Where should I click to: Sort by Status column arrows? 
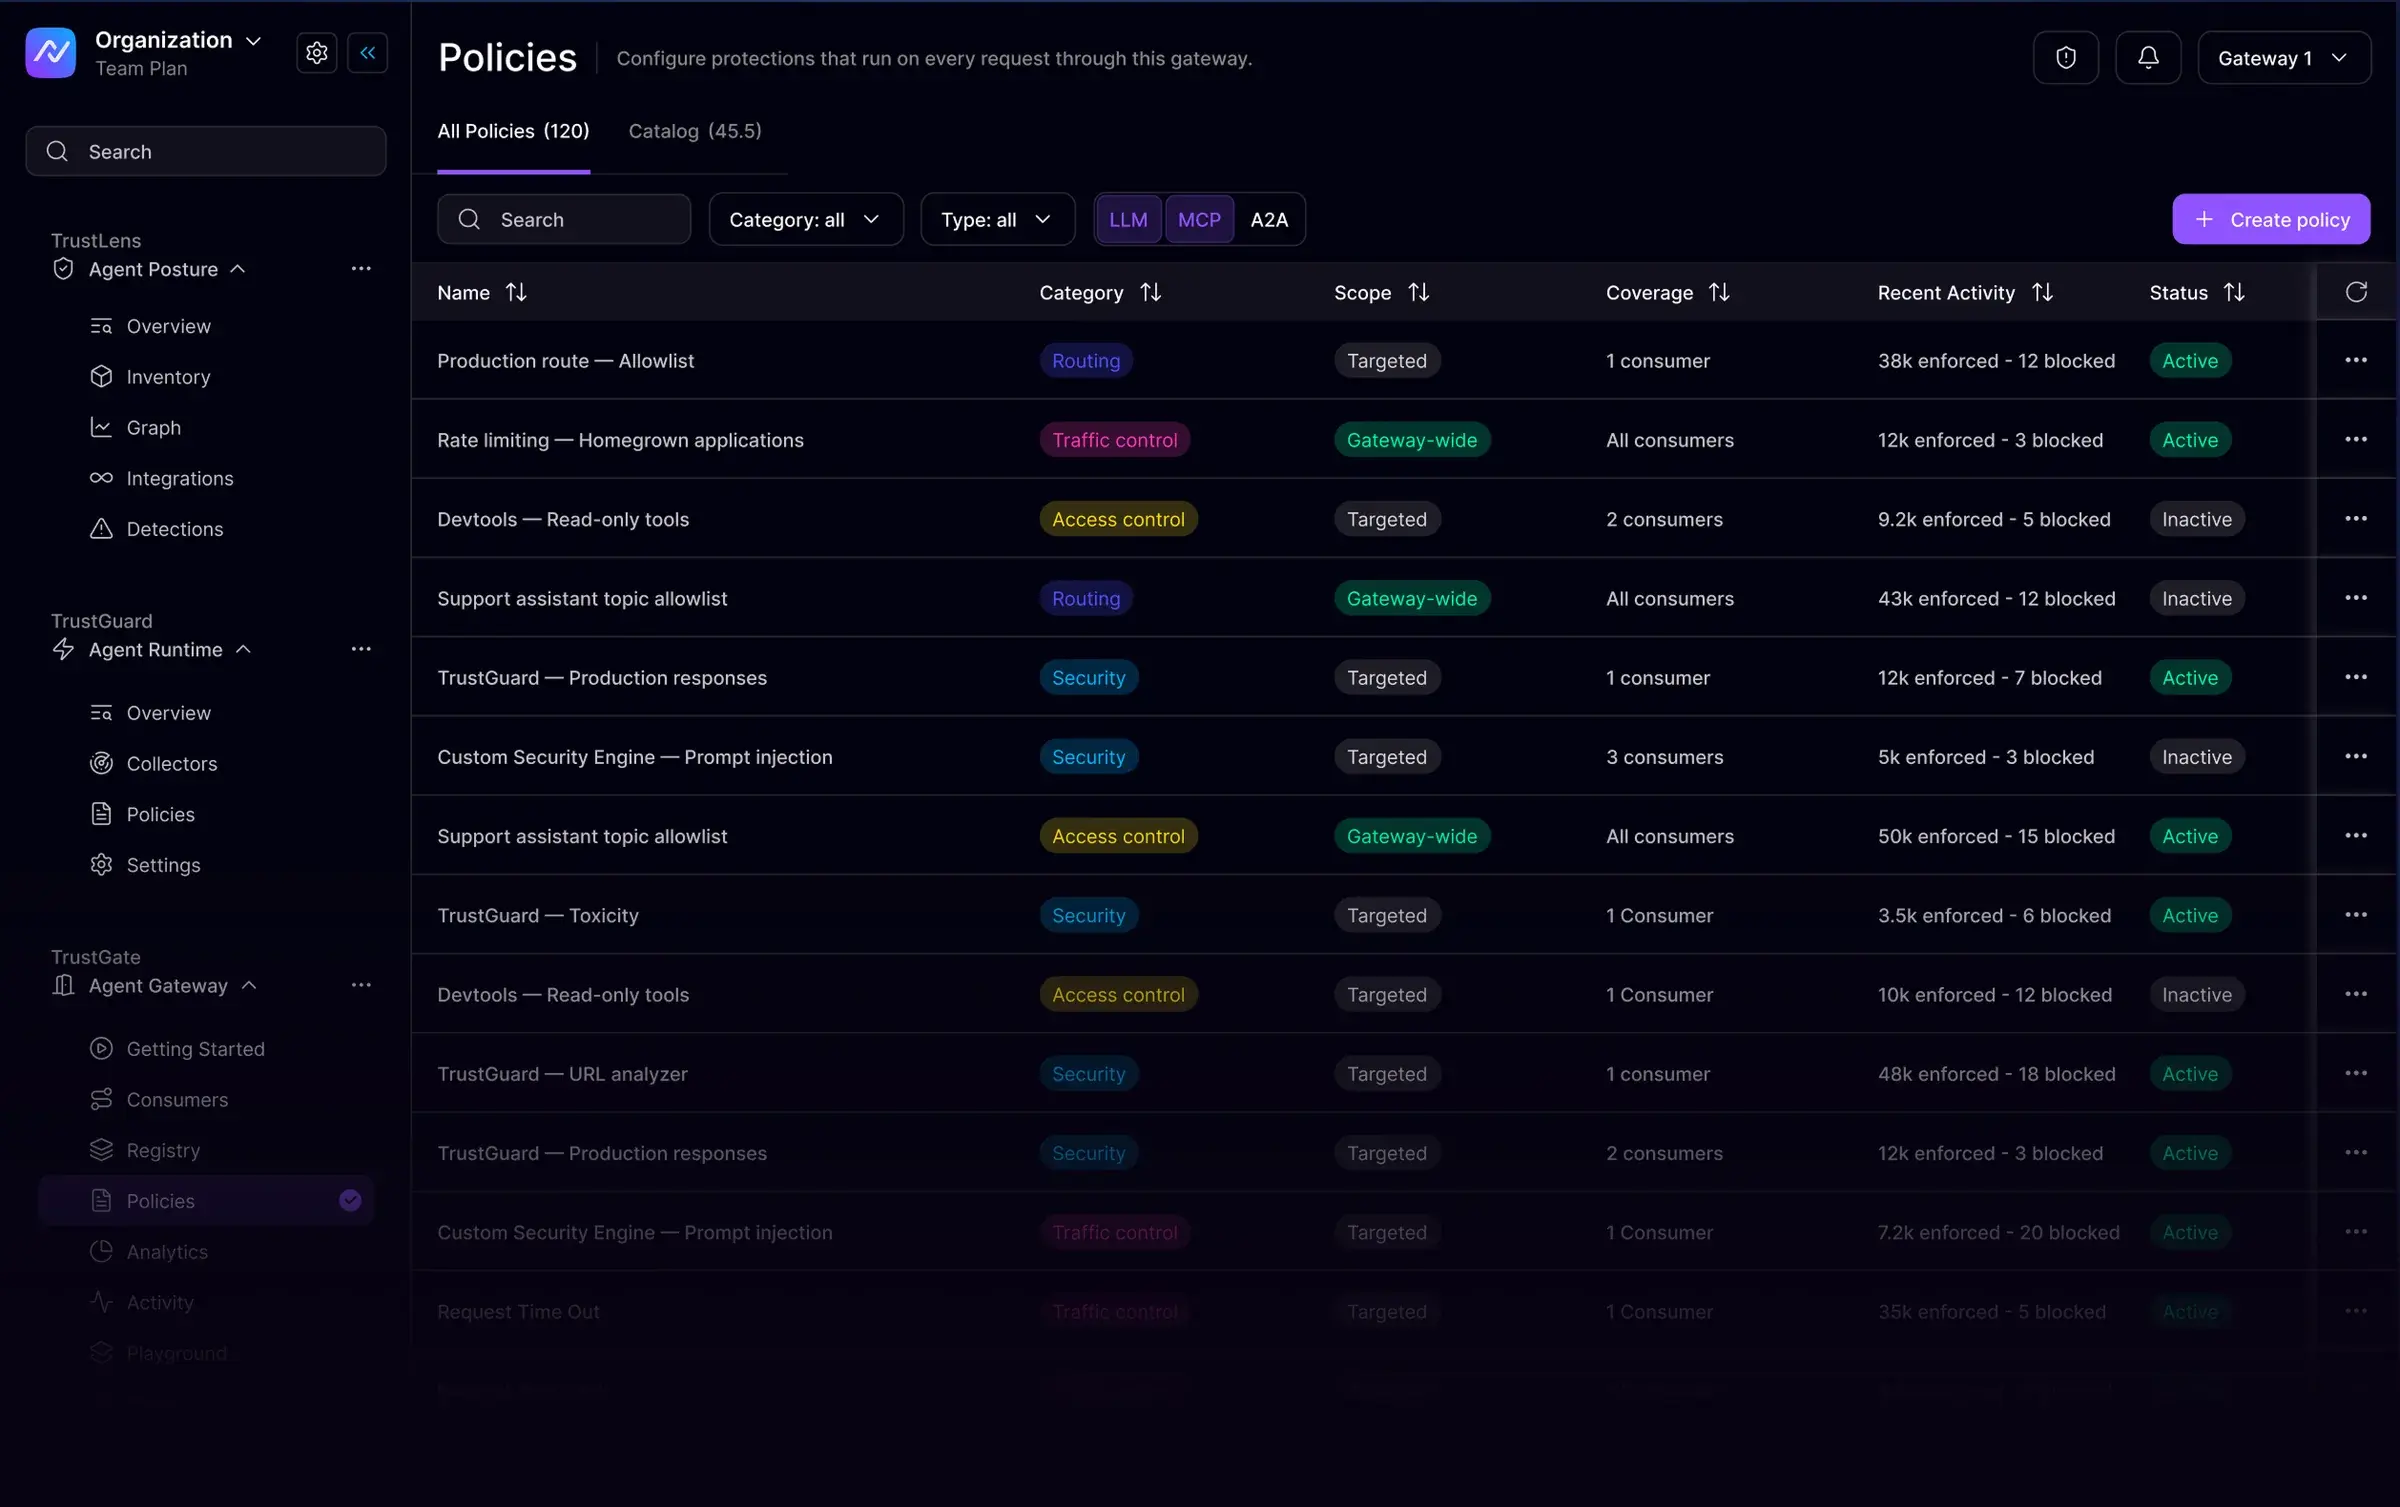tap(2234, 292)
